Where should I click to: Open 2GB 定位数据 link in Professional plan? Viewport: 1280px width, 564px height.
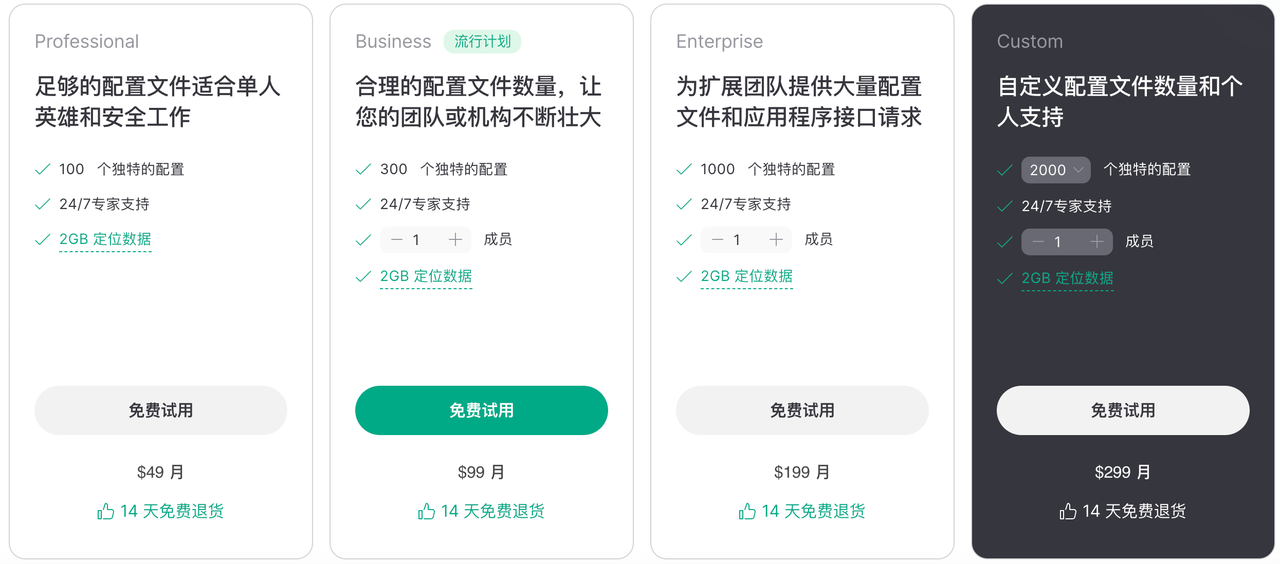[x=105, y=240]
